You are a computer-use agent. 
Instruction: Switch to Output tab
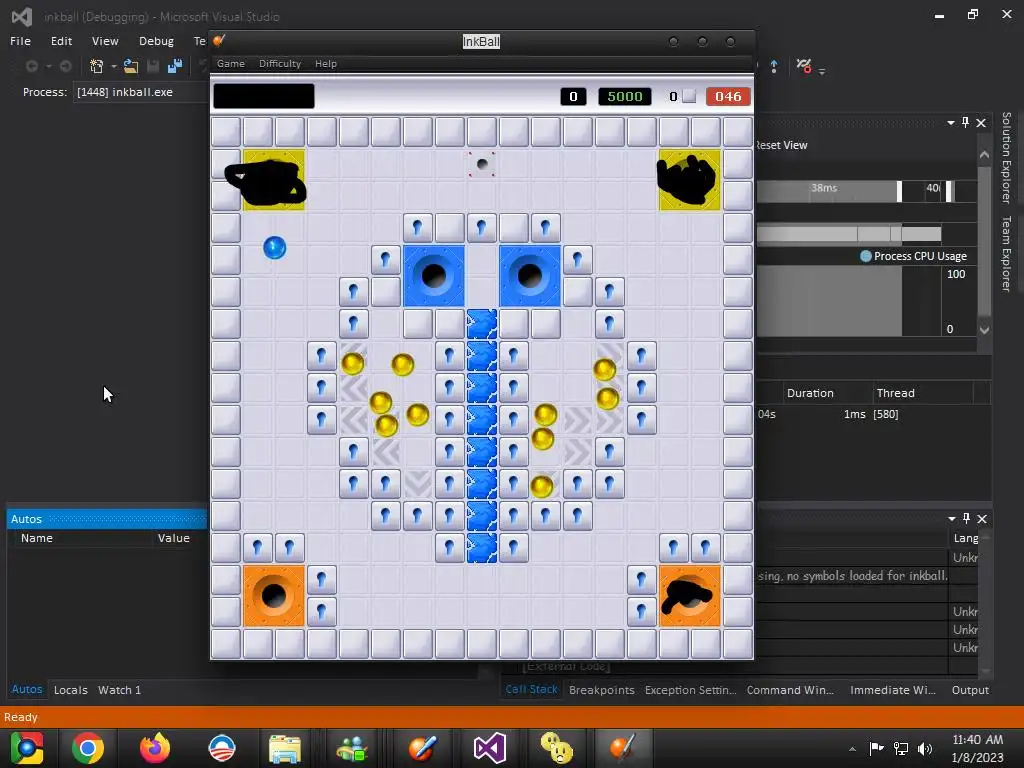coord(970,690)
